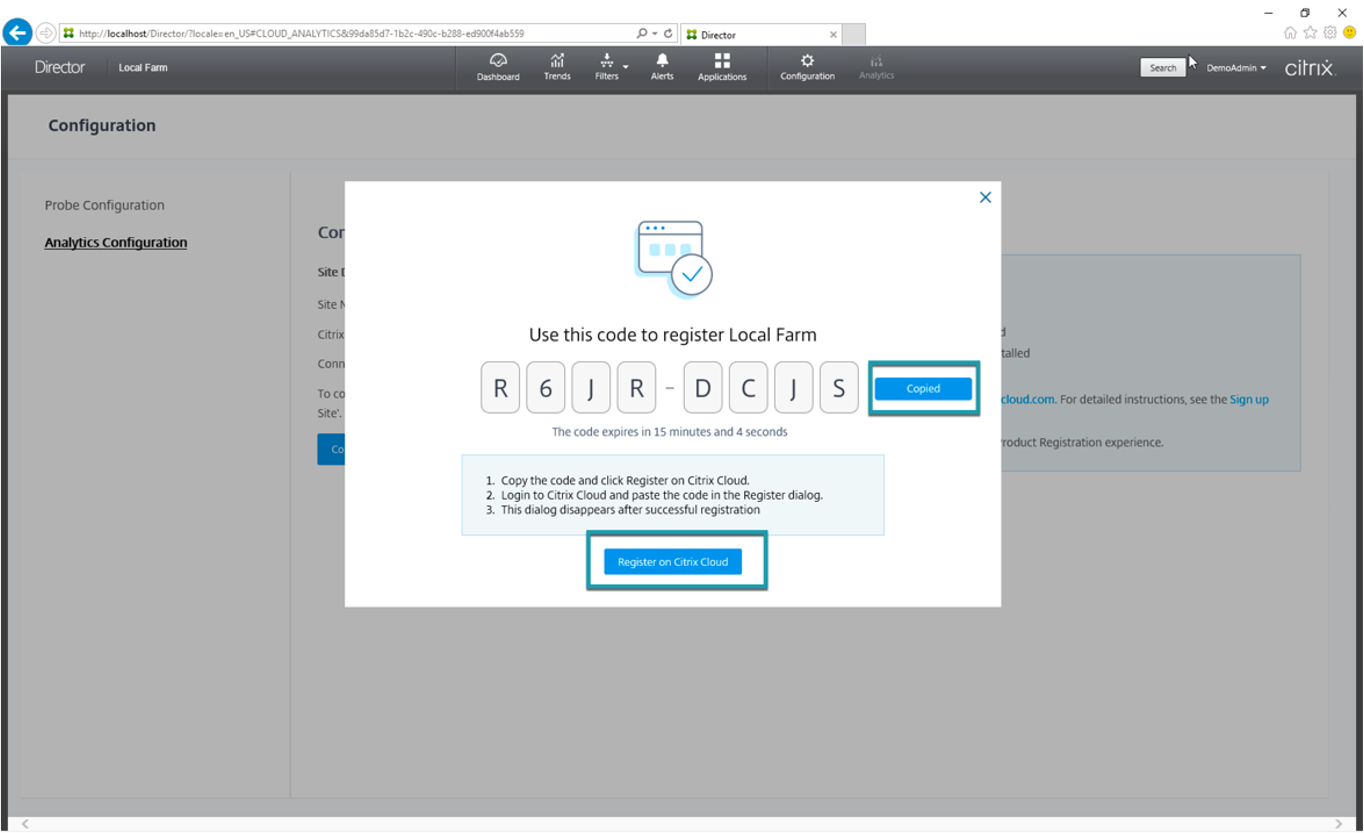
Task: Click the browser address bar
Action: click(x=346, y=33)
